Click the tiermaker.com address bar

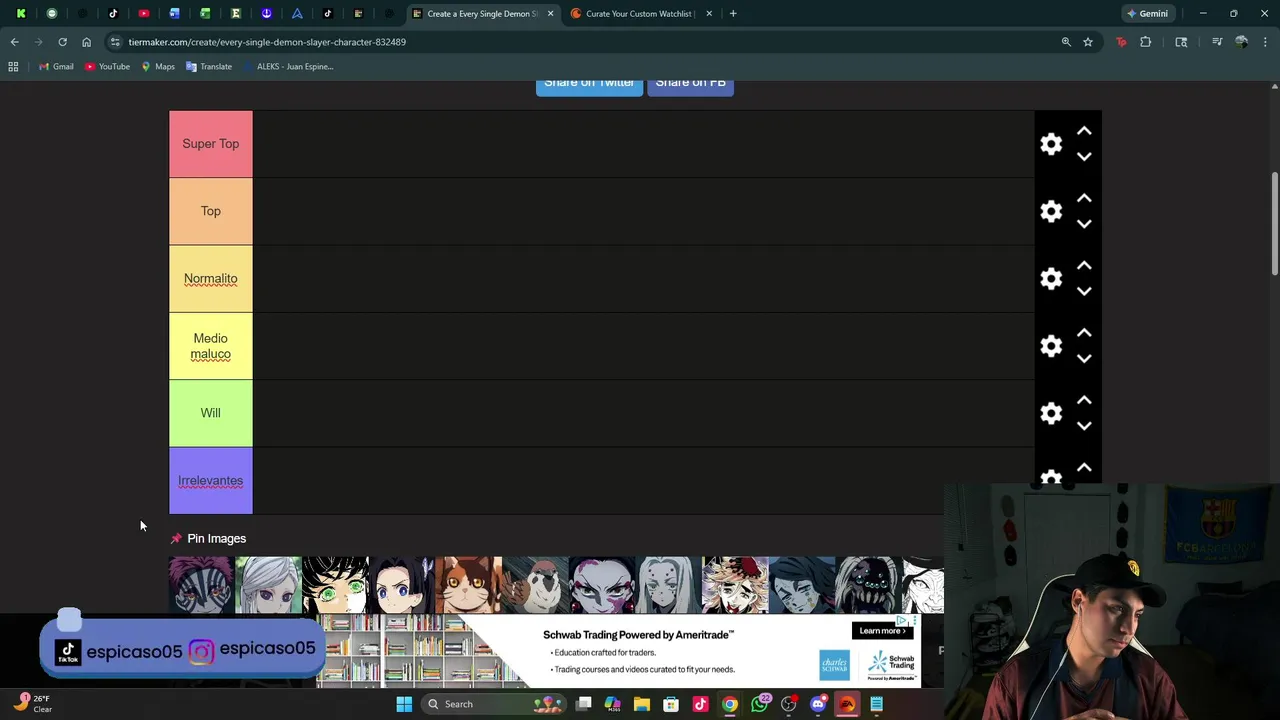[580, 42]
